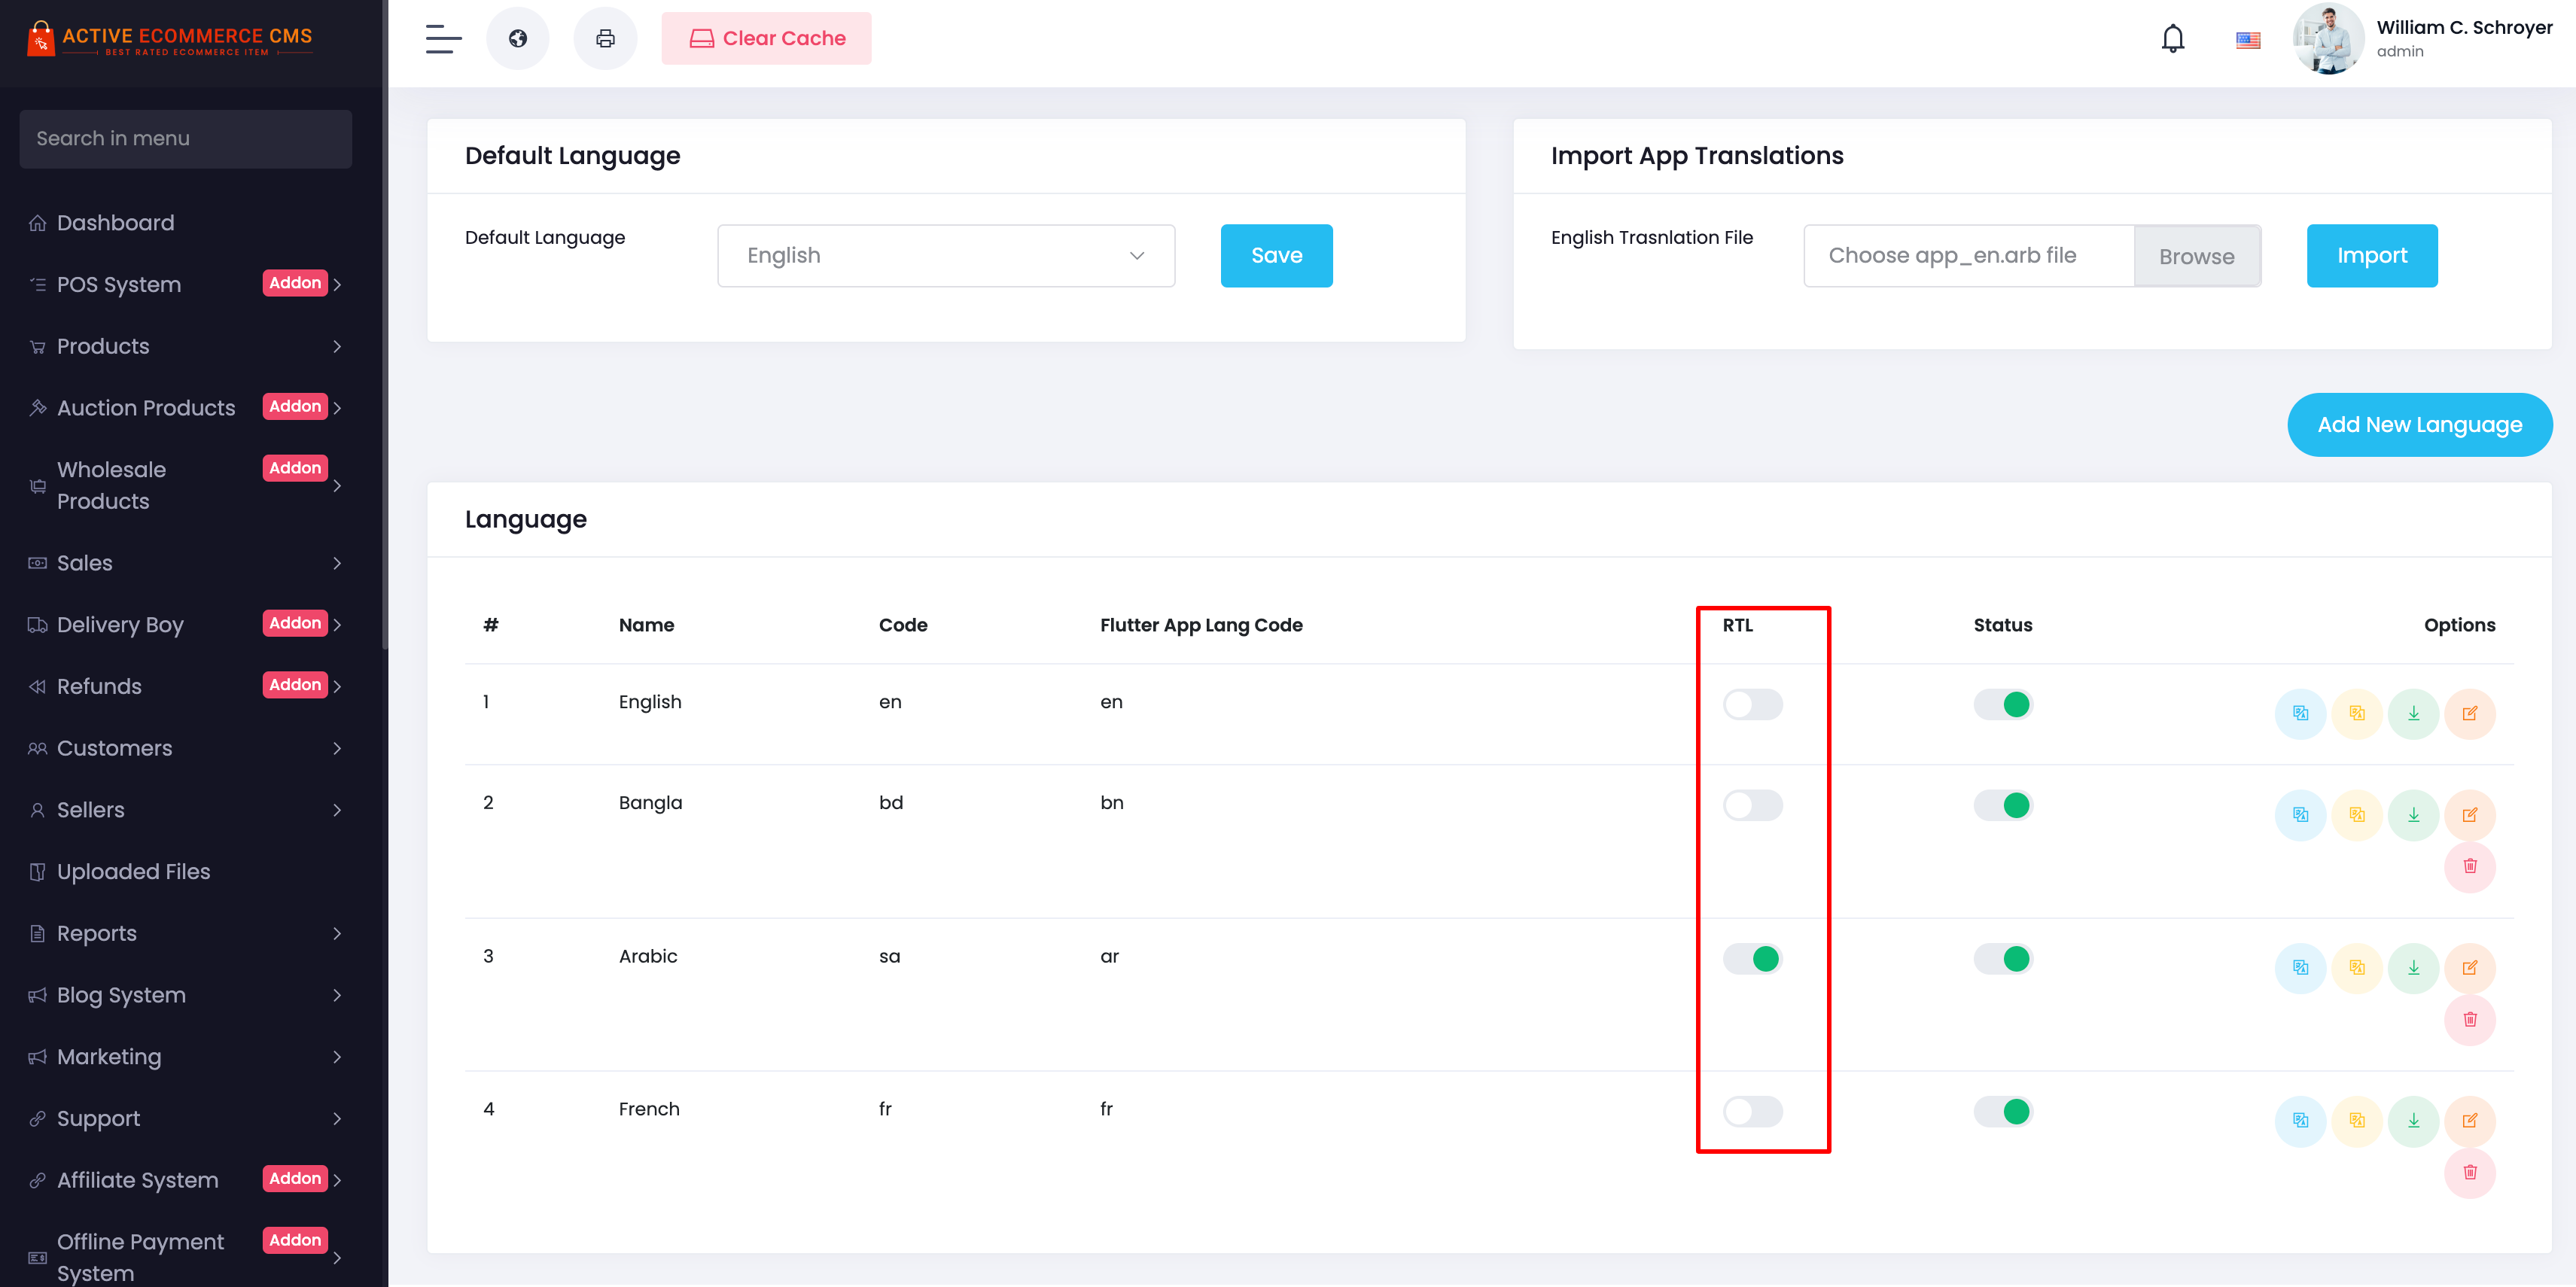The image size is (2576, 1287).
Task: Click the Active Ecommerce CMS logo
Action: point(170,39)
